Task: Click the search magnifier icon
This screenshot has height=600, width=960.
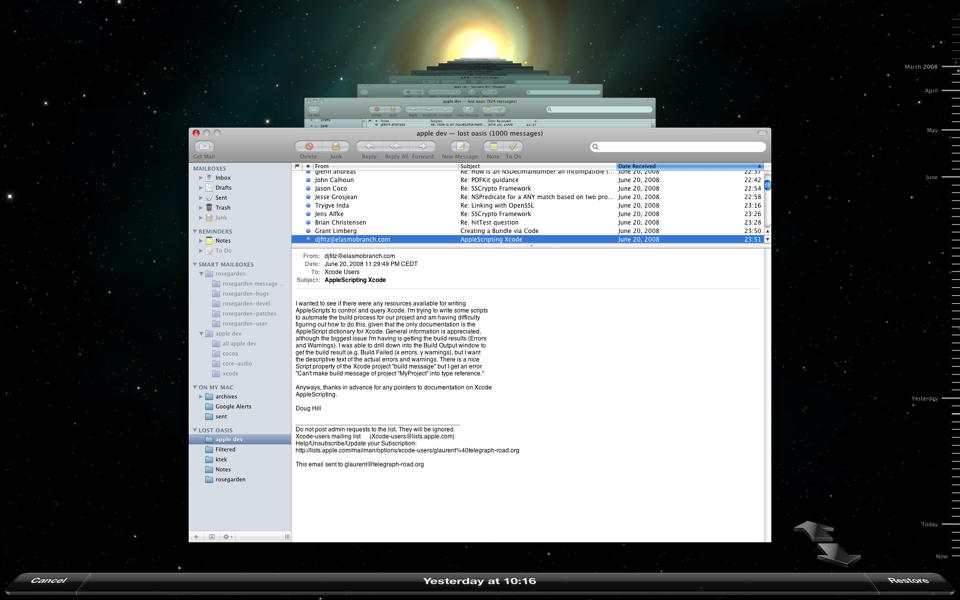Action: tap(595, 147)
